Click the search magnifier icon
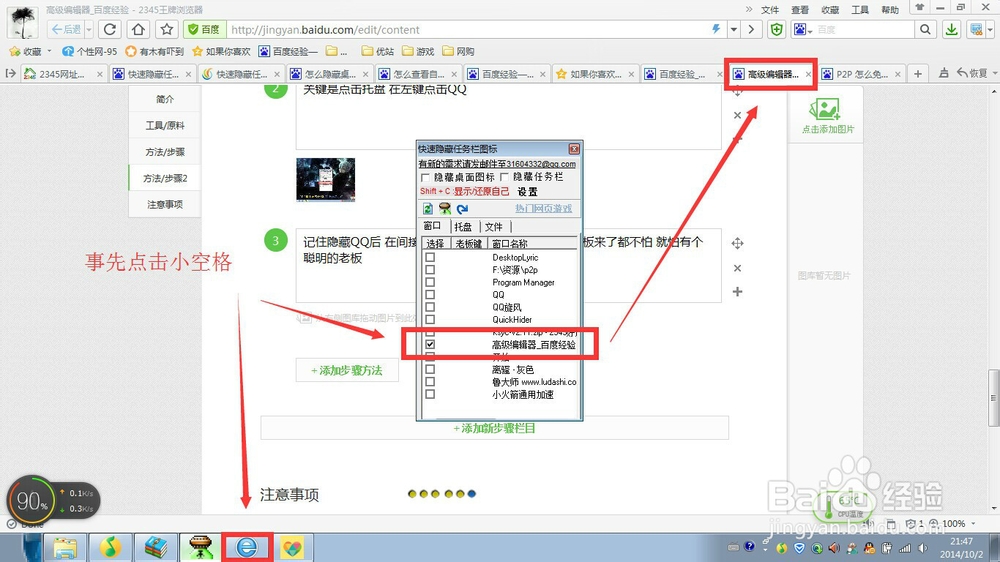This screenshot has width=1000, height=562. point(925,29)
